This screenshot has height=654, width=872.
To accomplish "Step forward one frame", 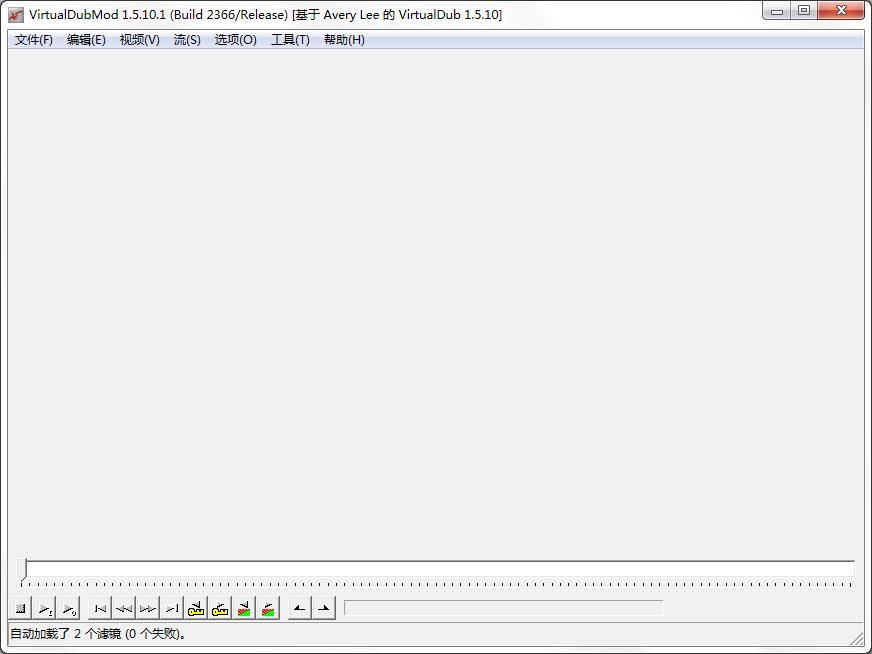I will click(x=147, y=607).
